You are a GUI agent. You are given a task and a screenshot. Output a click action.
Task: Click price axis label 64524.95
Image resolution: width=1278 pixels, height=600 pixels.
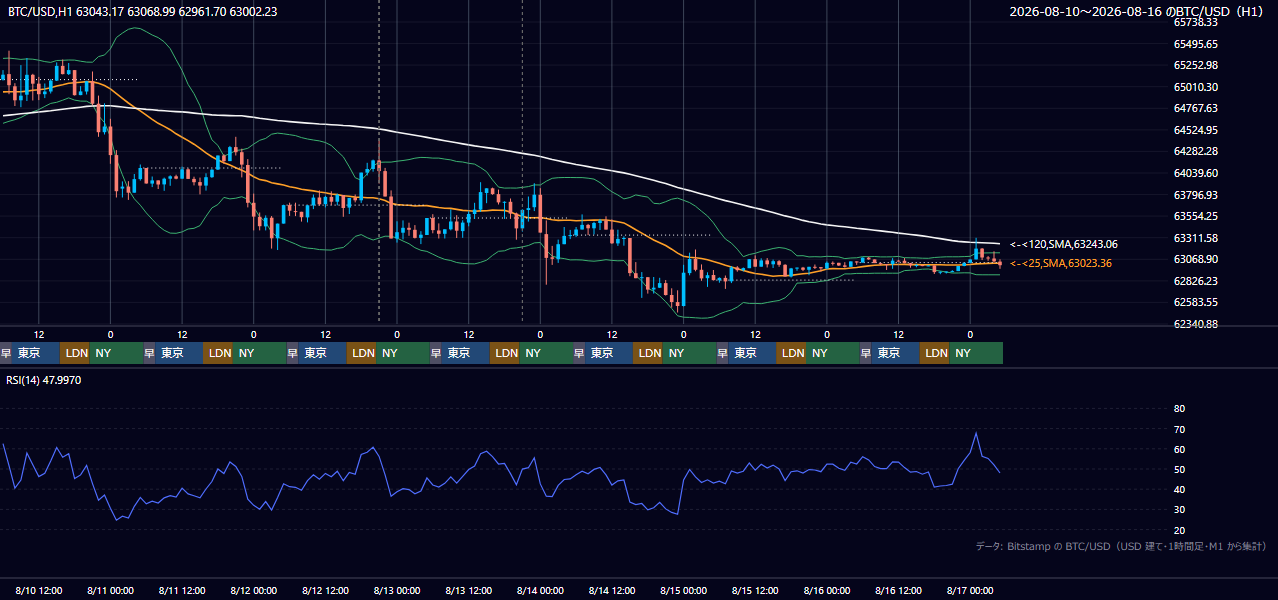[1196, 130]
